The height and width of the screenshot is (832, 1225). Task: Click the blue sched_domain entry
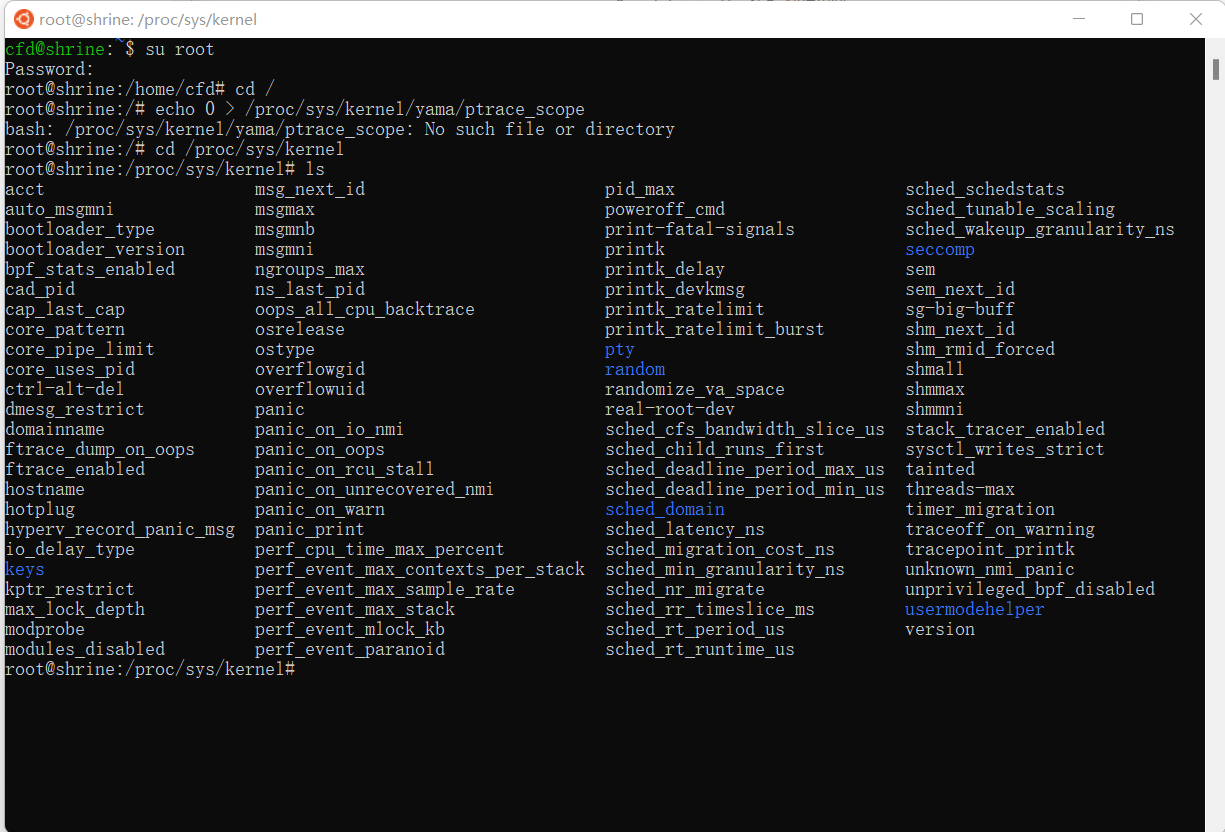pyautogui.click(x=665, y=509)
